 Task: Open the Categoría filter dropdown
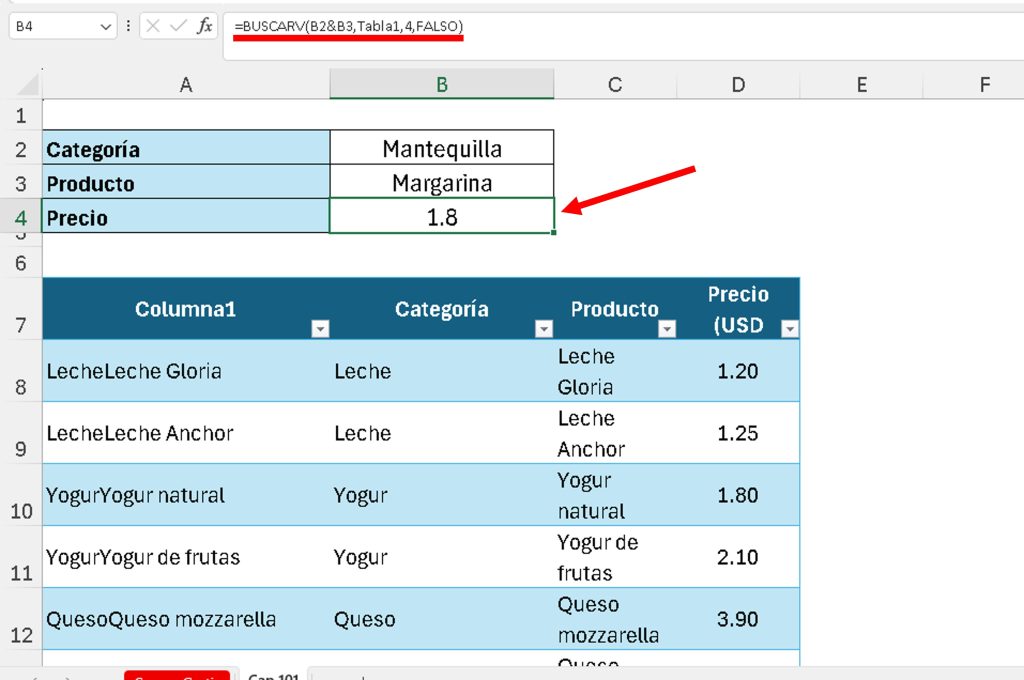[543, 329]
